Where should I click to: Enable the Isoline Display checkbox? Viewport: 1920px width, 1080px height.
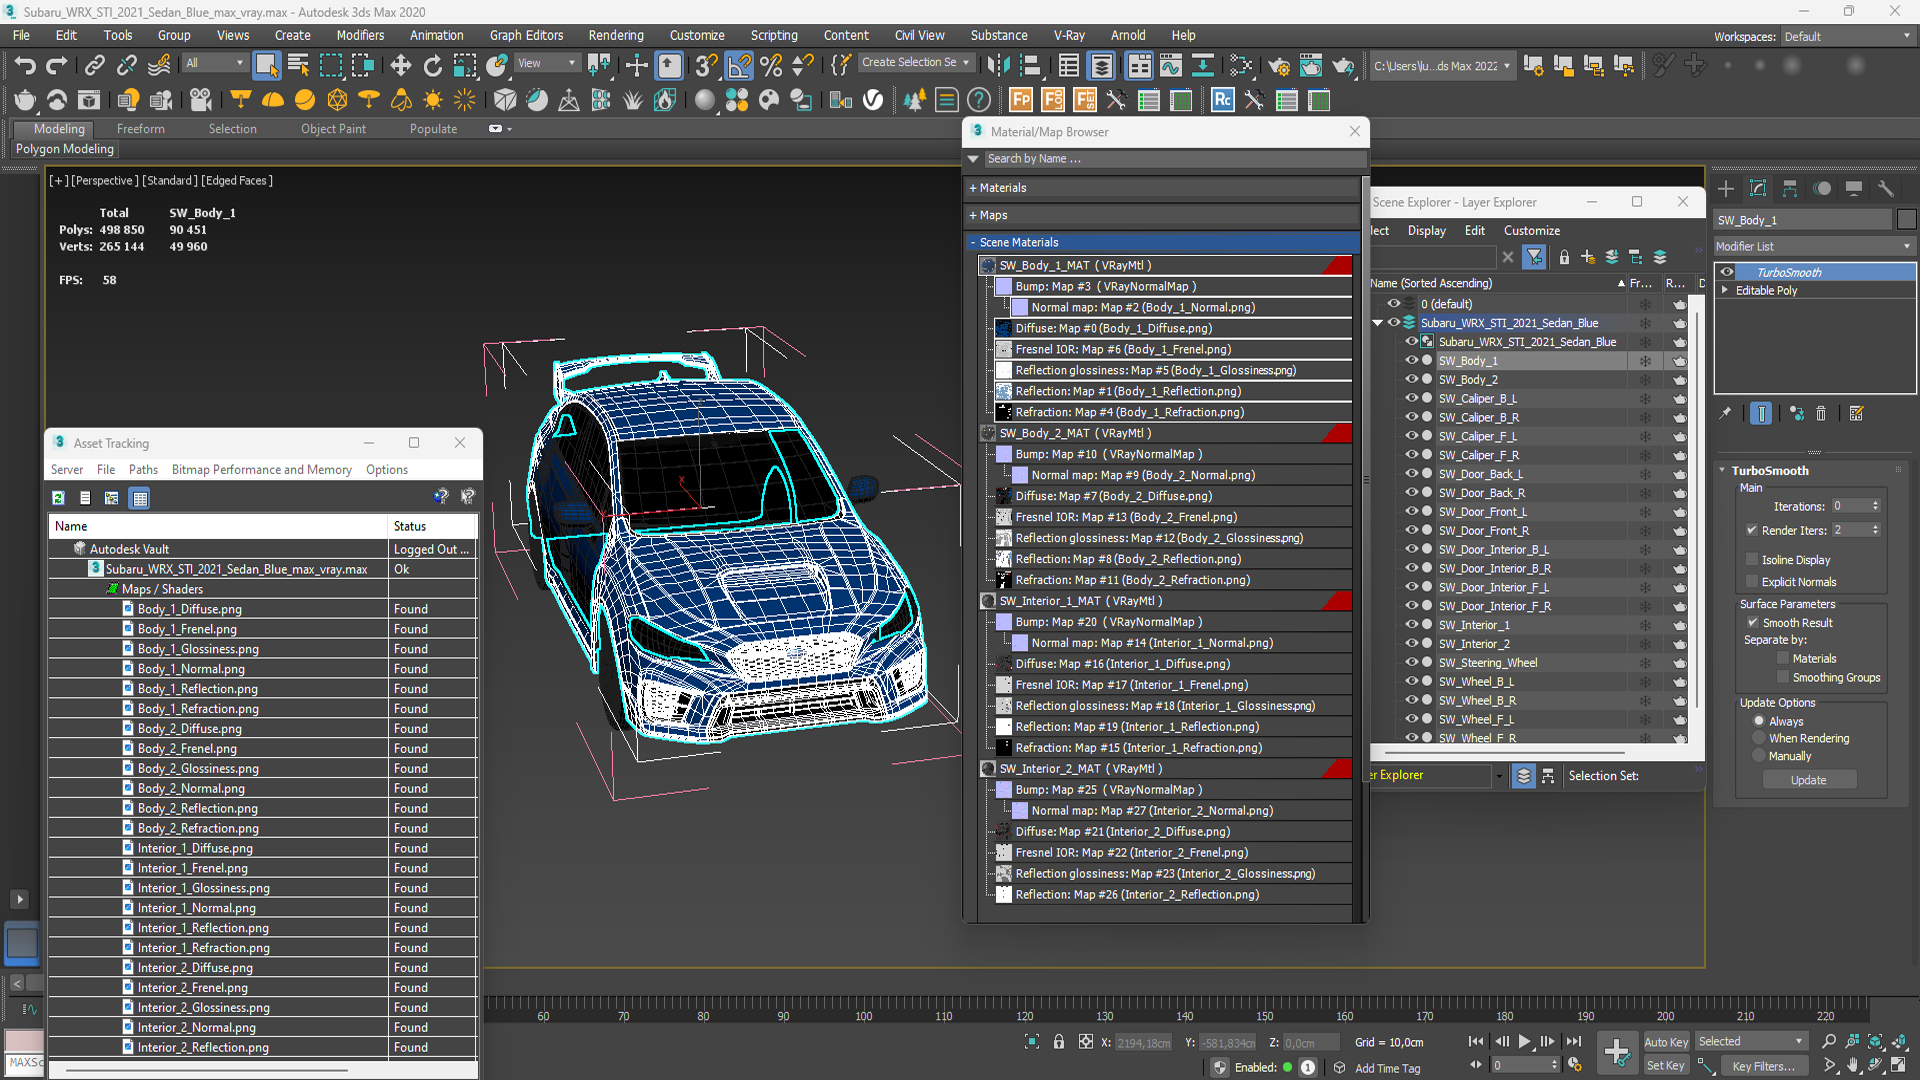(x=1752, y=560)
